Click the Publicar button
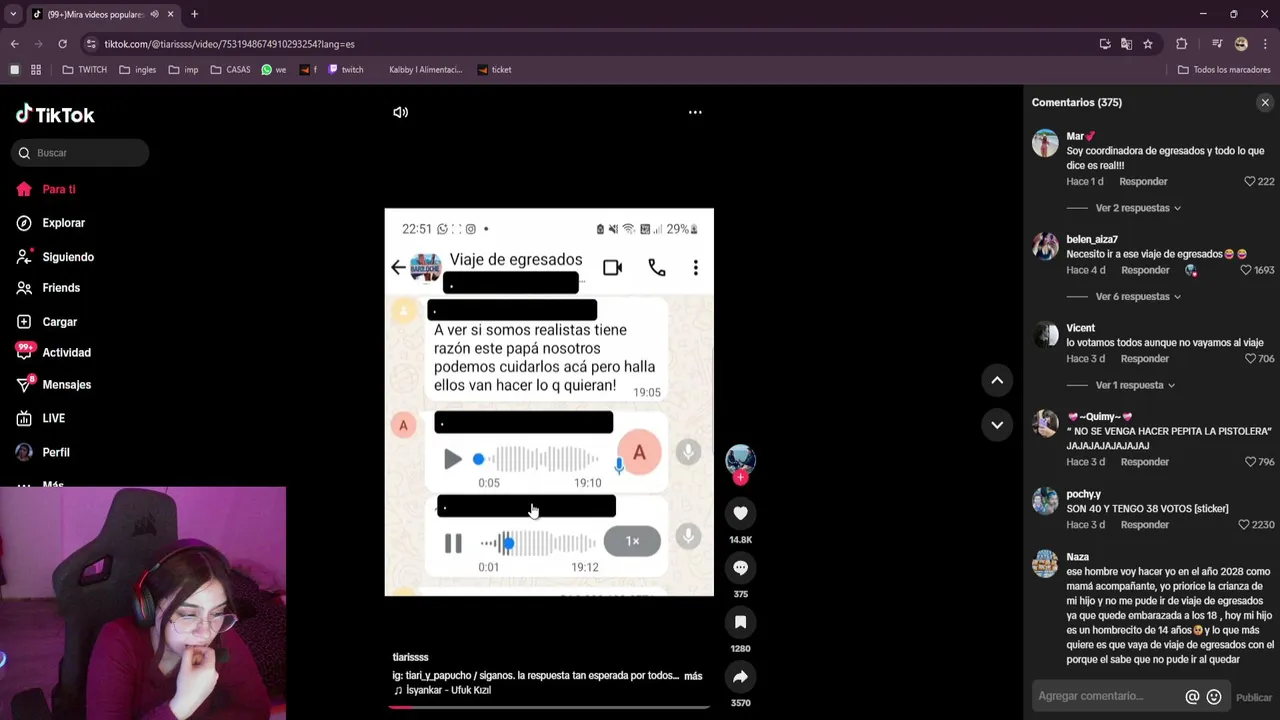The image size is (1280, 720). point(1254,697)
